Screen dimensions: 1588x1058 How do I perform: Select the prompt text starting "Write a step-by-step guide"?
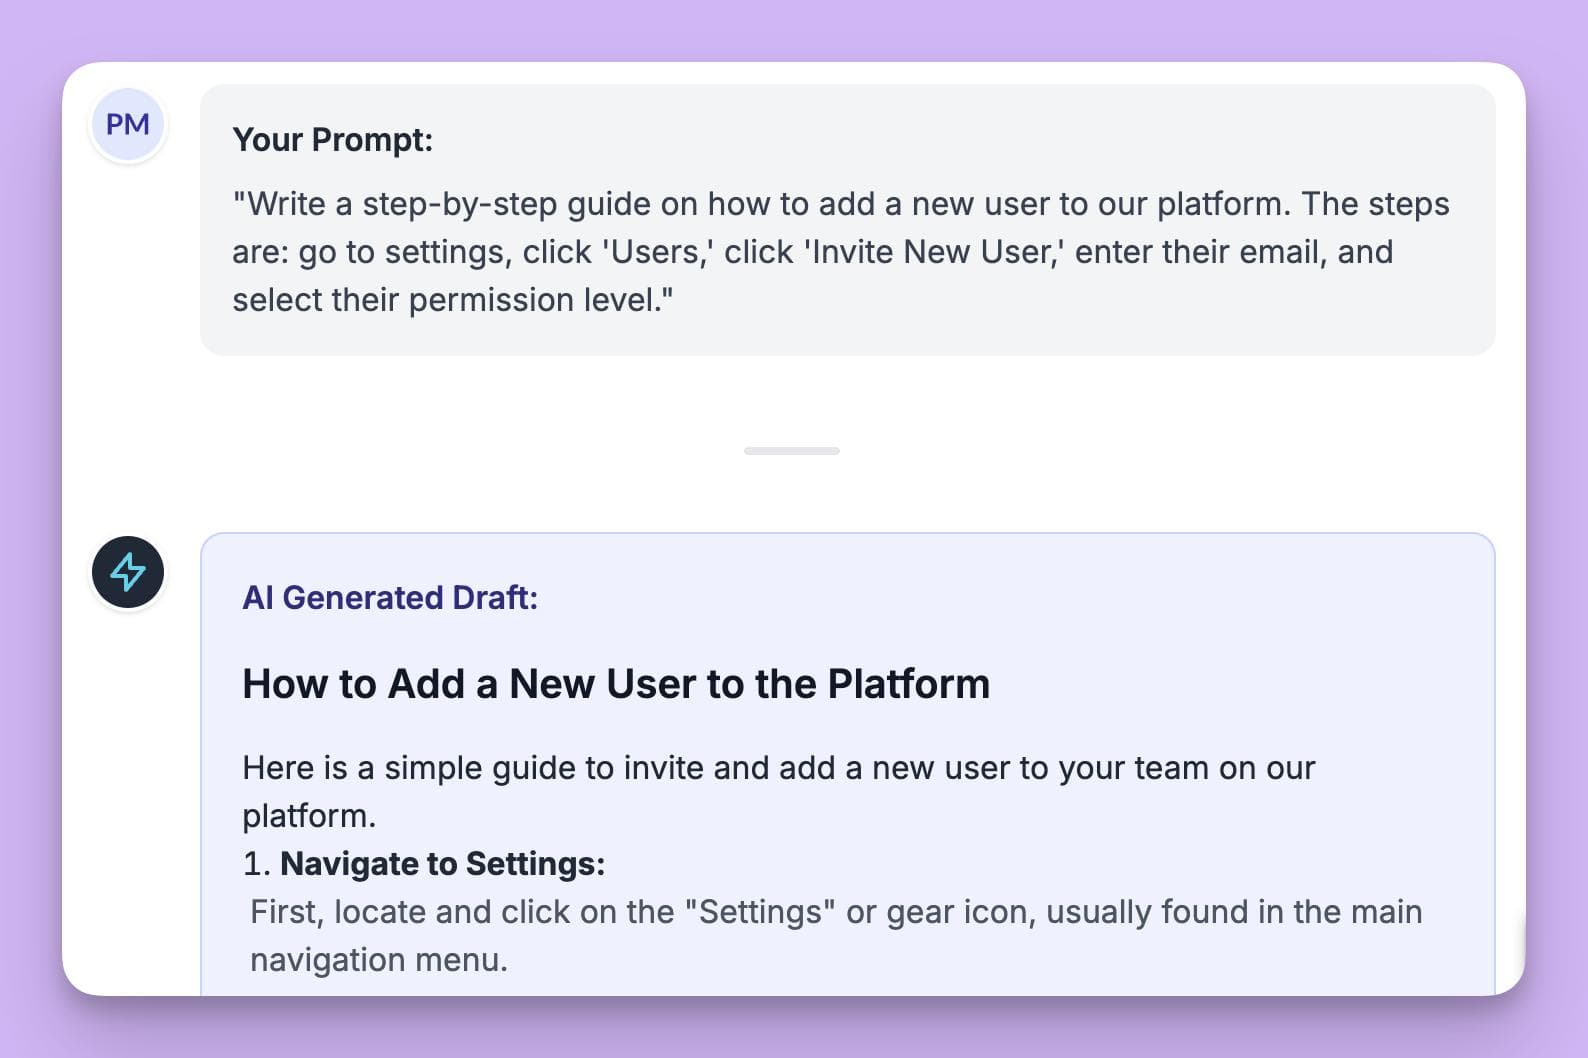point(840,252)
